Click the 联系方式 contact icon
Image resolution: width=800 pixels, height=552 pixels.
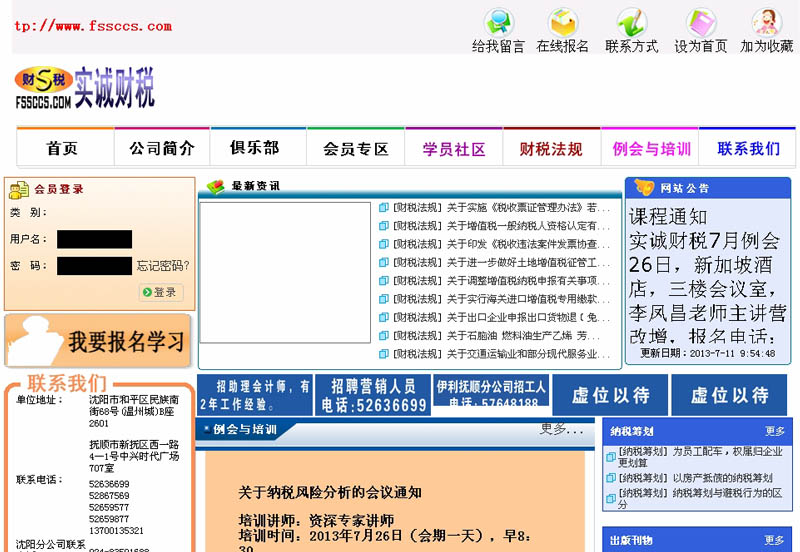[631, 23]
